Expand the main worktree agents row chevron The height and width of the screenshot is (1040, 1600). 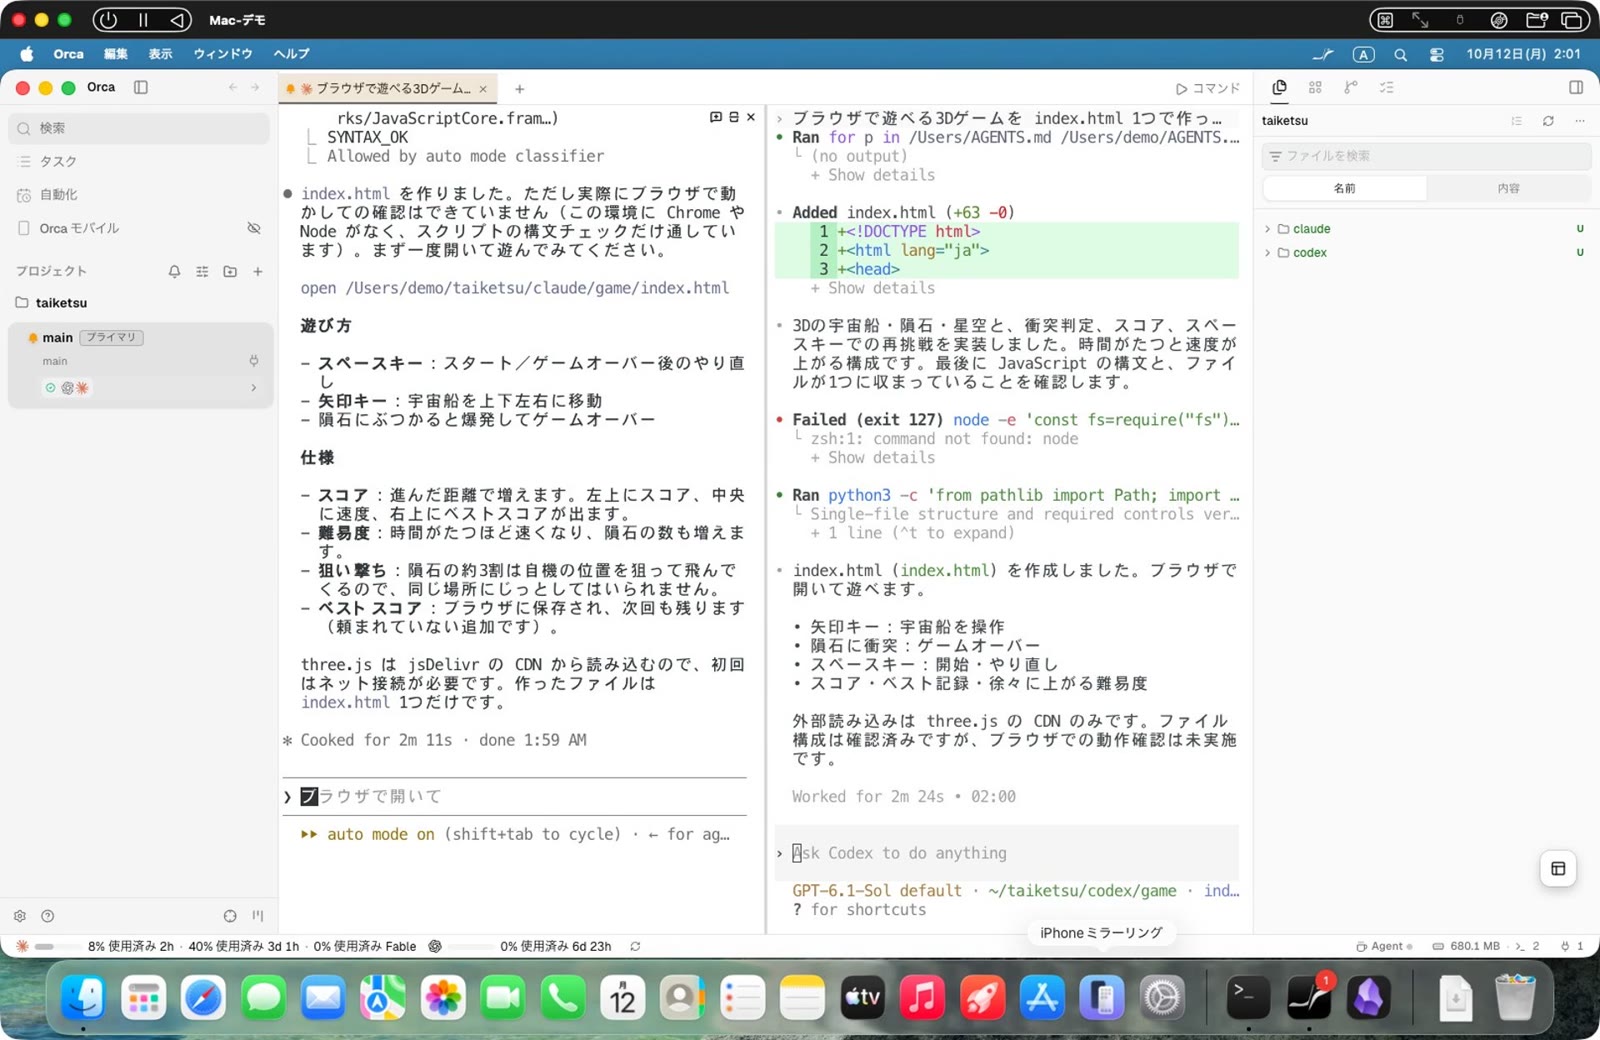coord(253,388)
